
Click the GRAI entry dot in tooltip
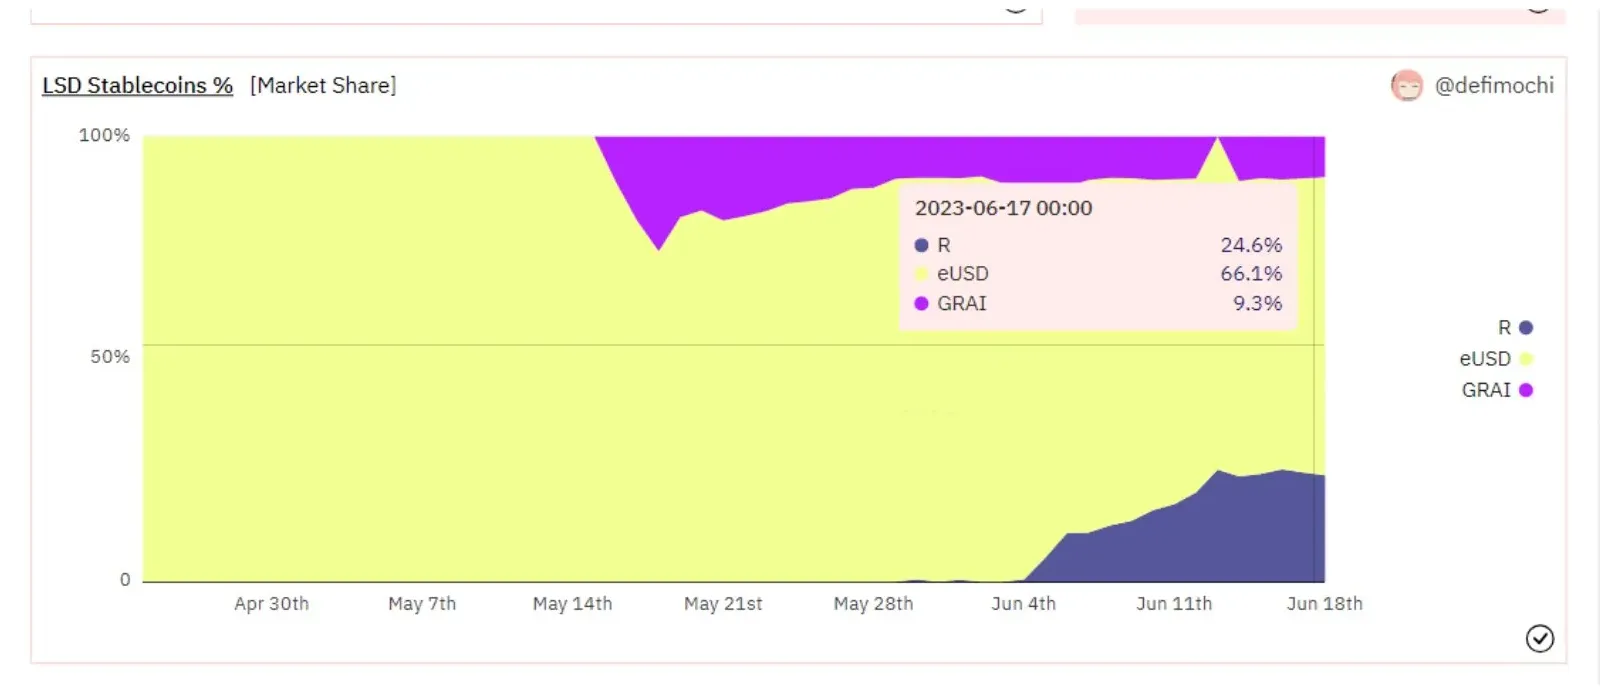921,303
